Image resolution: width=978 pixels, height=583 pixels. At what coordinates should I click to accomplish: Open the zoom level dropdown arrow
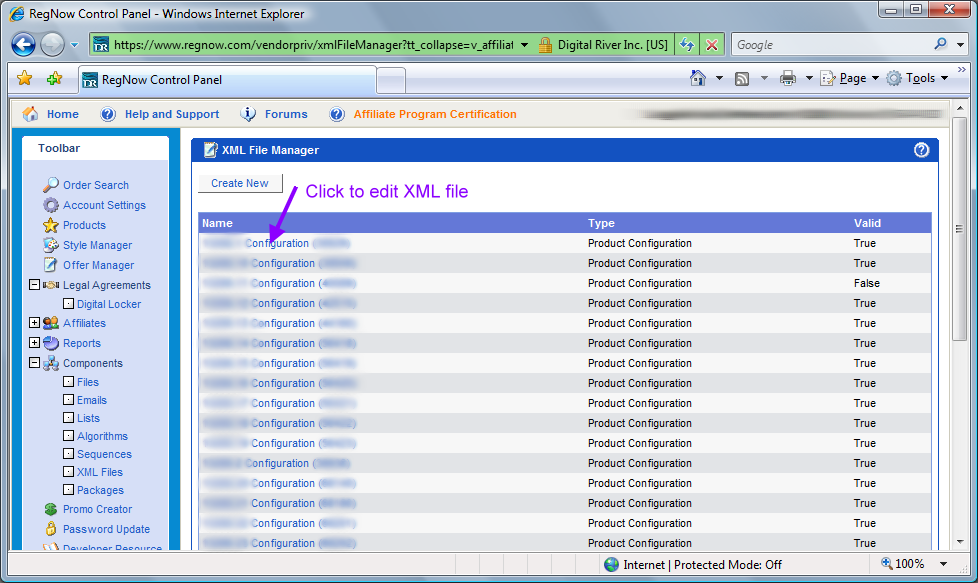click(943, 564)
